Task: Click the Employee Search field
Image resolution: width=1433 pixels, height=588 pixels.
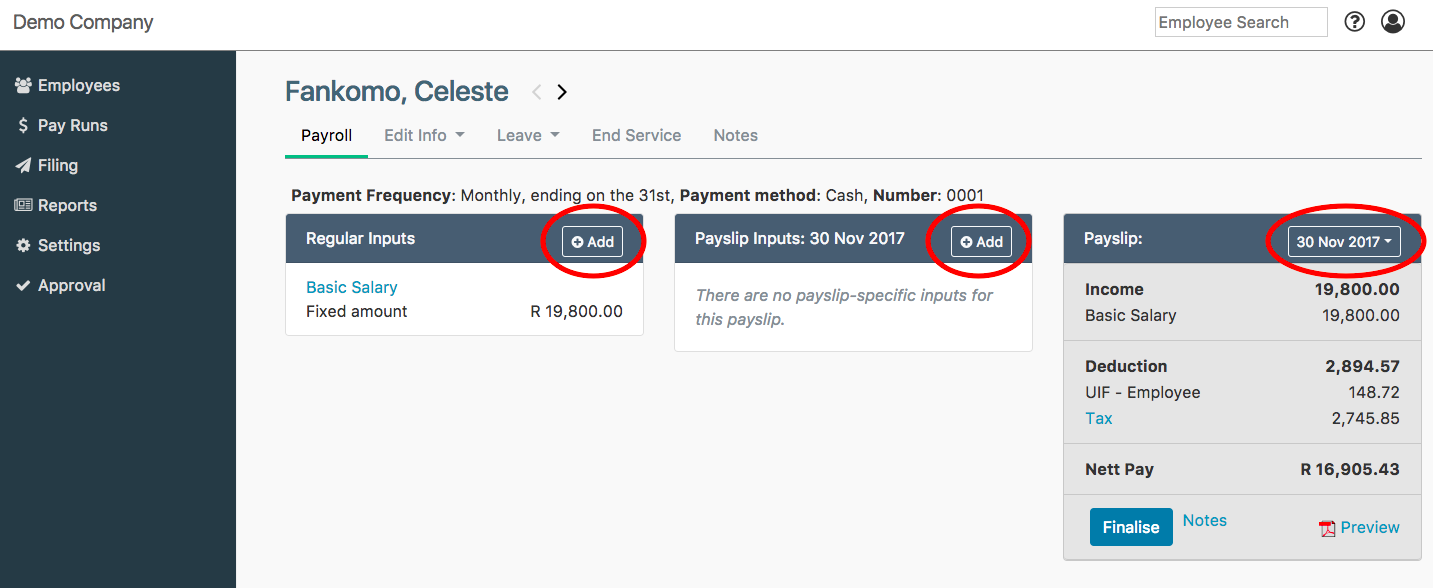Action: (x=1240, y=22)
